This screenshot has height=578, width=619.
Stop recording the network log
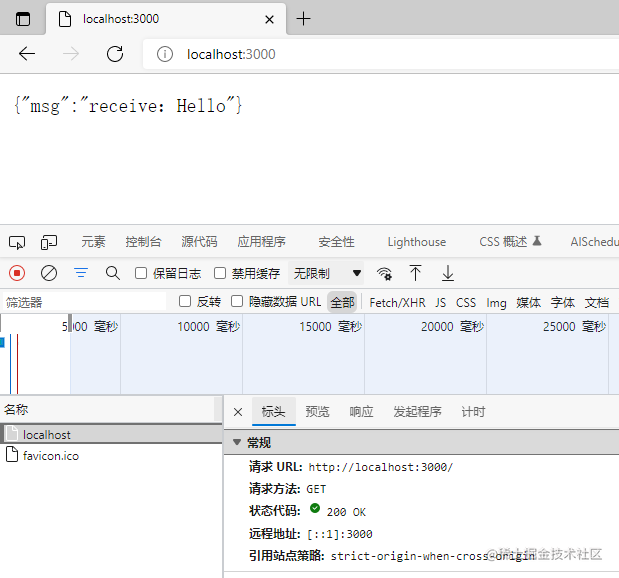17,273
